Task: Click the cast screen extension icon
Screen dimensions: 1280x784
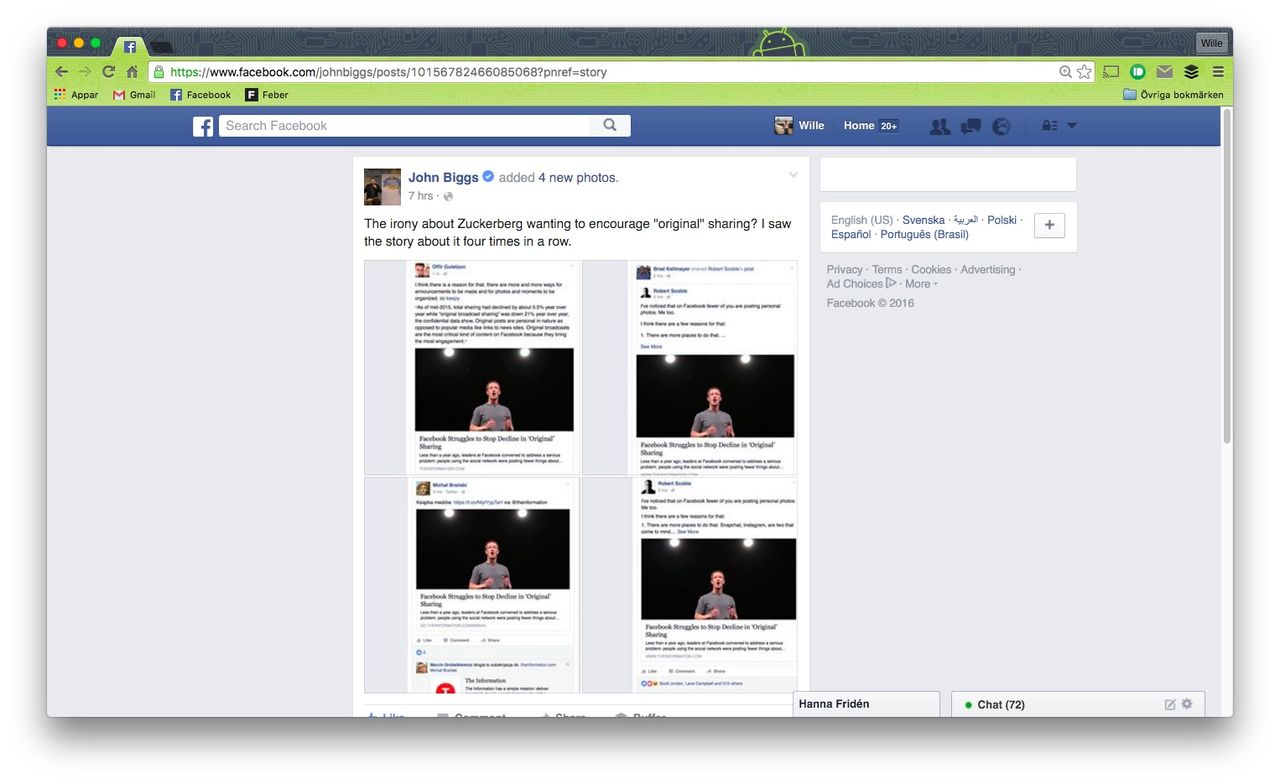Action: (1111, 72)
